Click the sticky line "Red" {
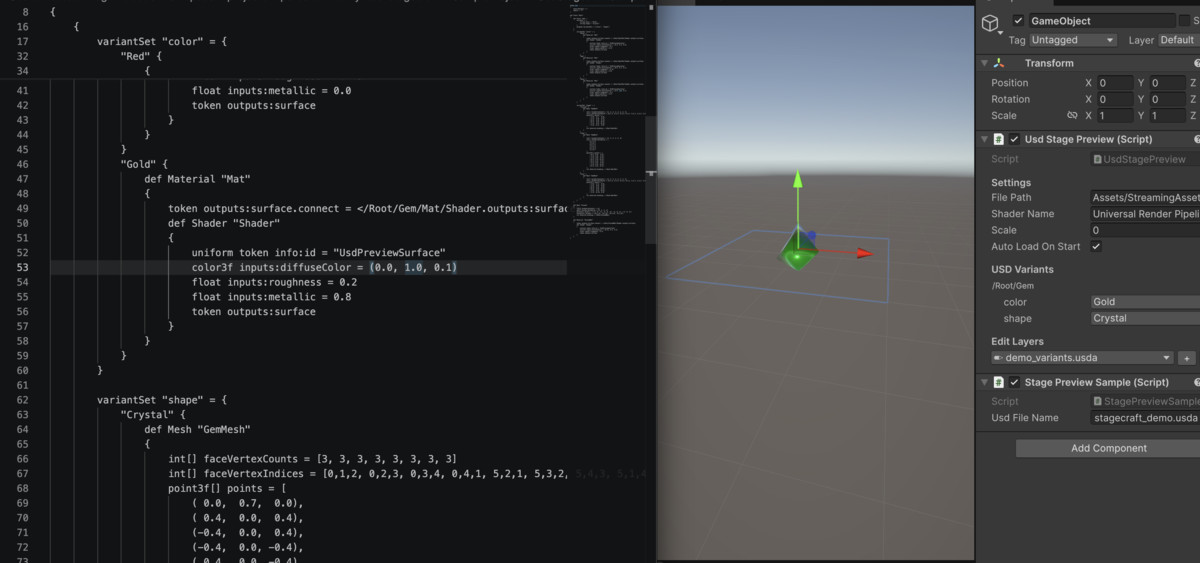The height and width of the screenshot is (563, 1200). 141,56
